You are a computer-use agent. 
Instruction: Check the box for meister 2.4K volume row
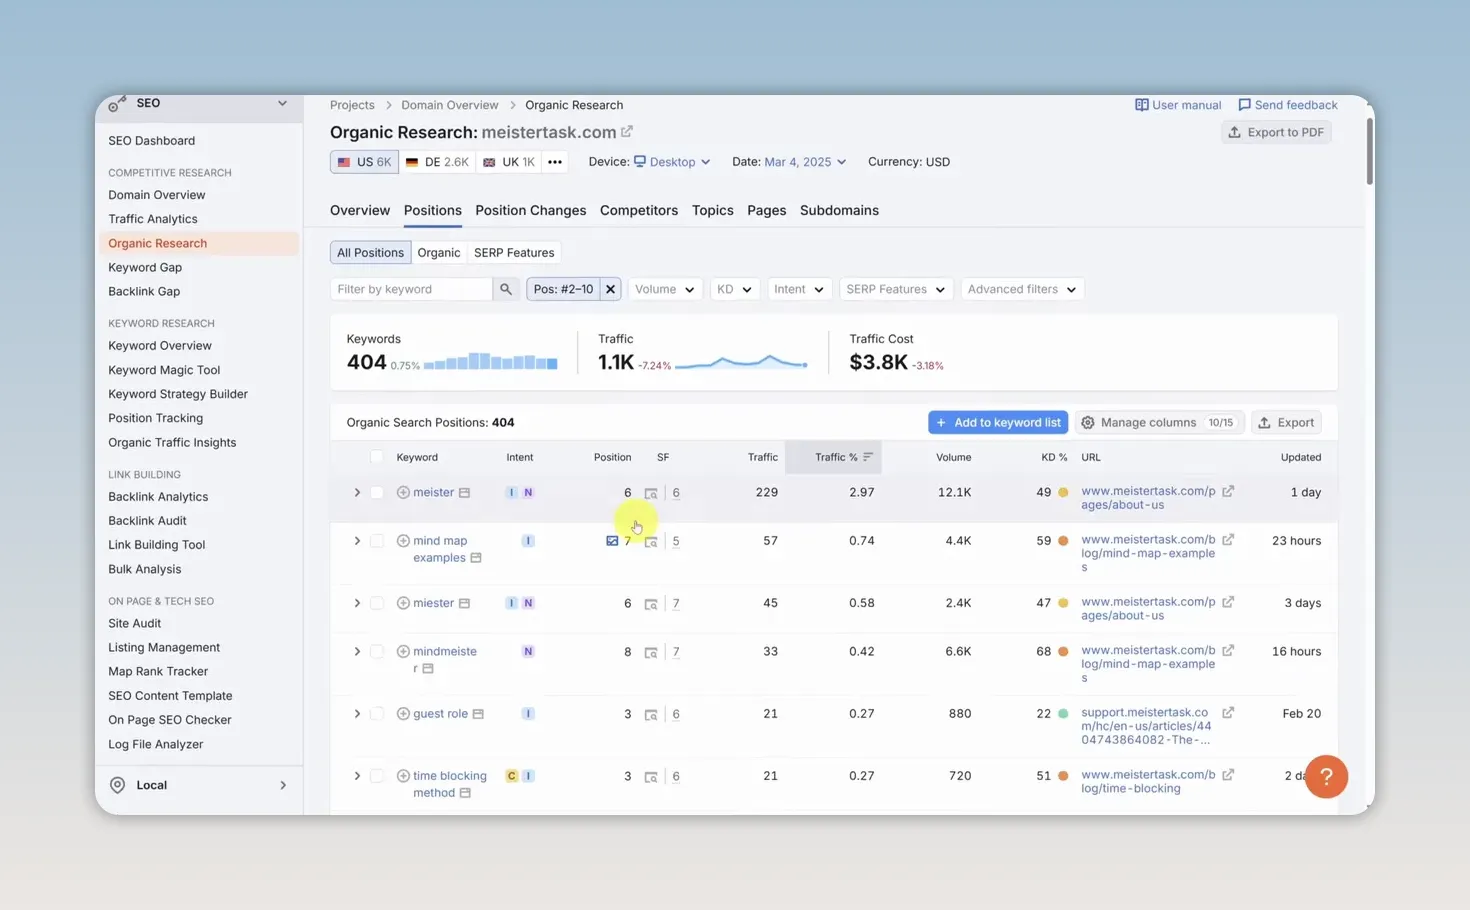click(x=377, y=603)
